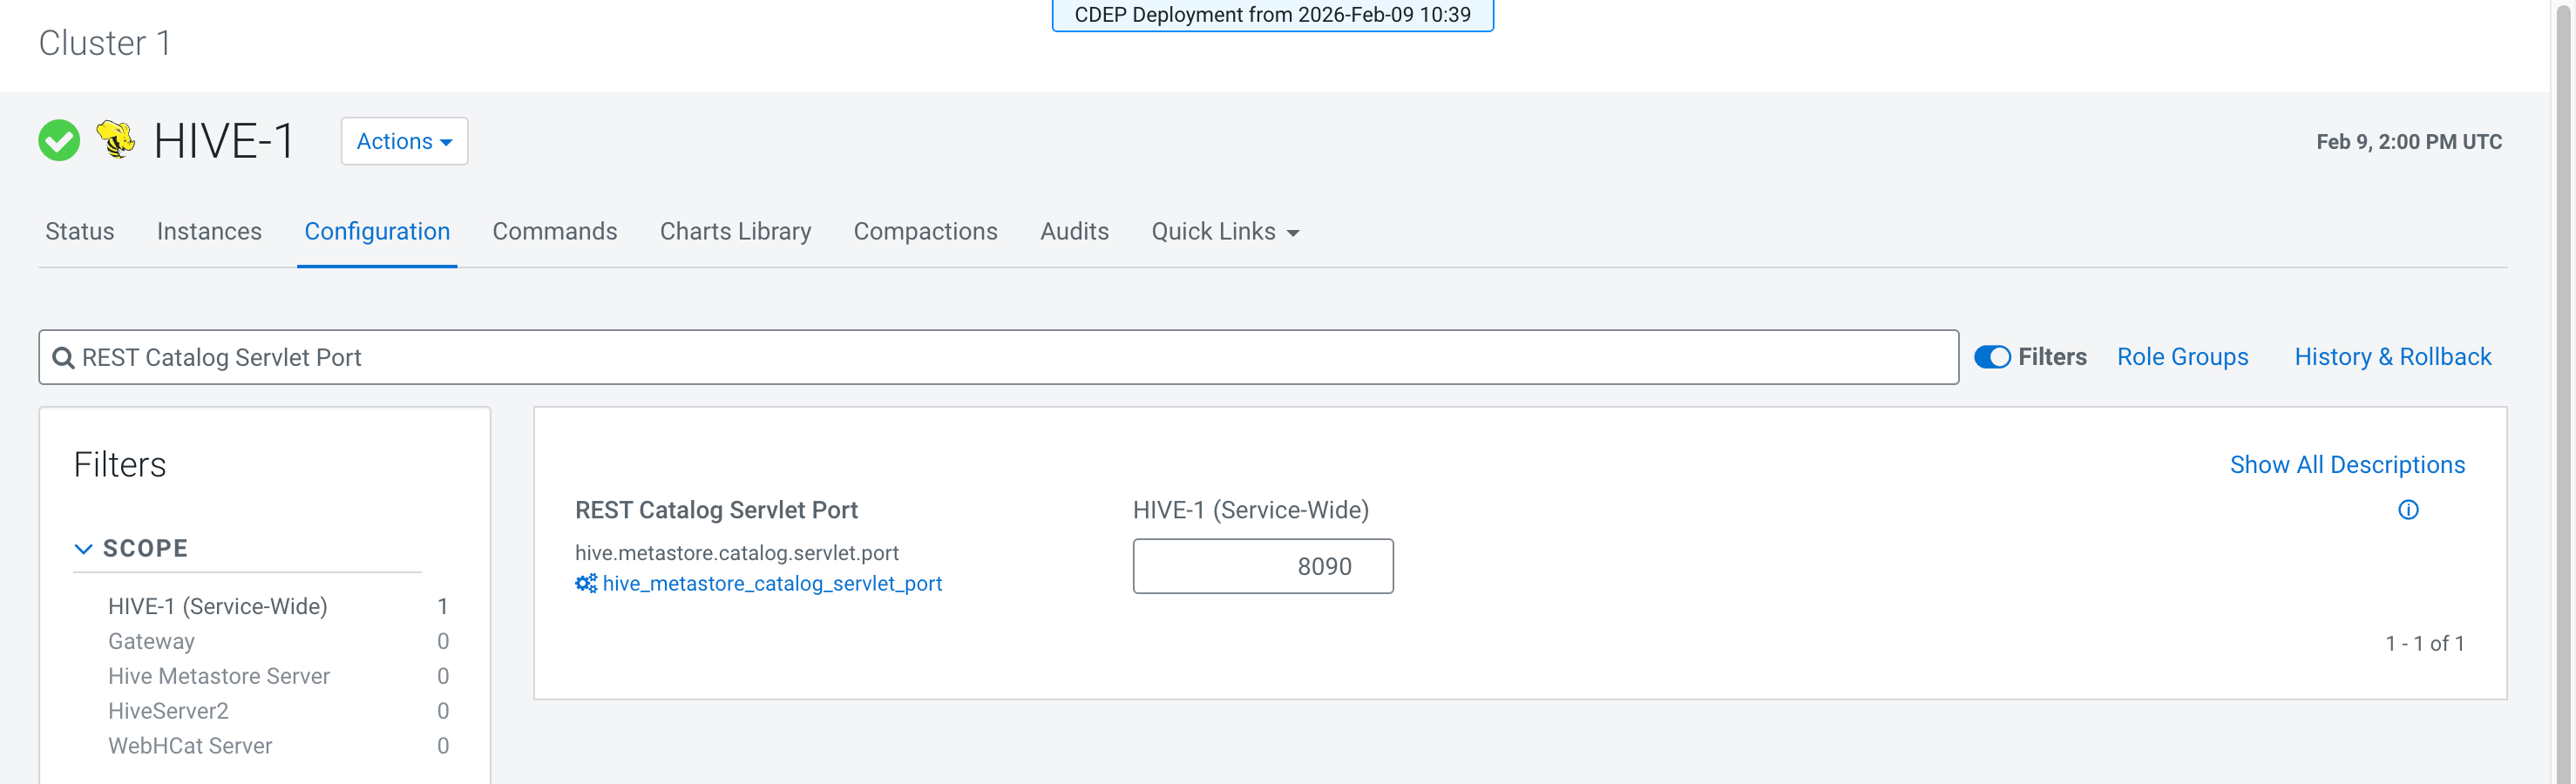Open the Instances tab
The image size is (2576, 784).
(x=209, y=231)
